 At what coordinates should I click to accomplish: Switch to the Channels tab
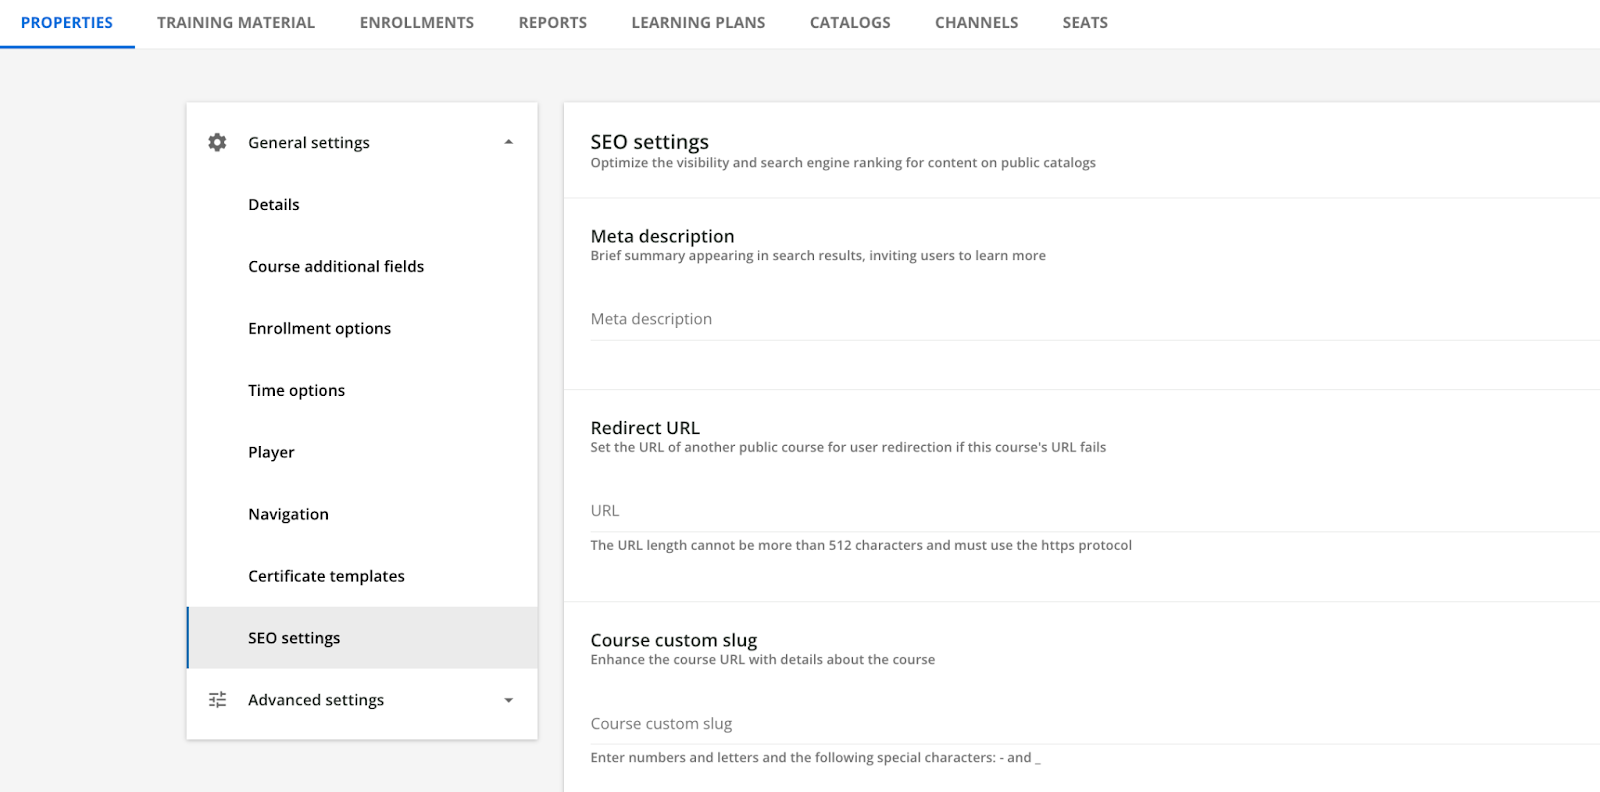pos(976,23)
